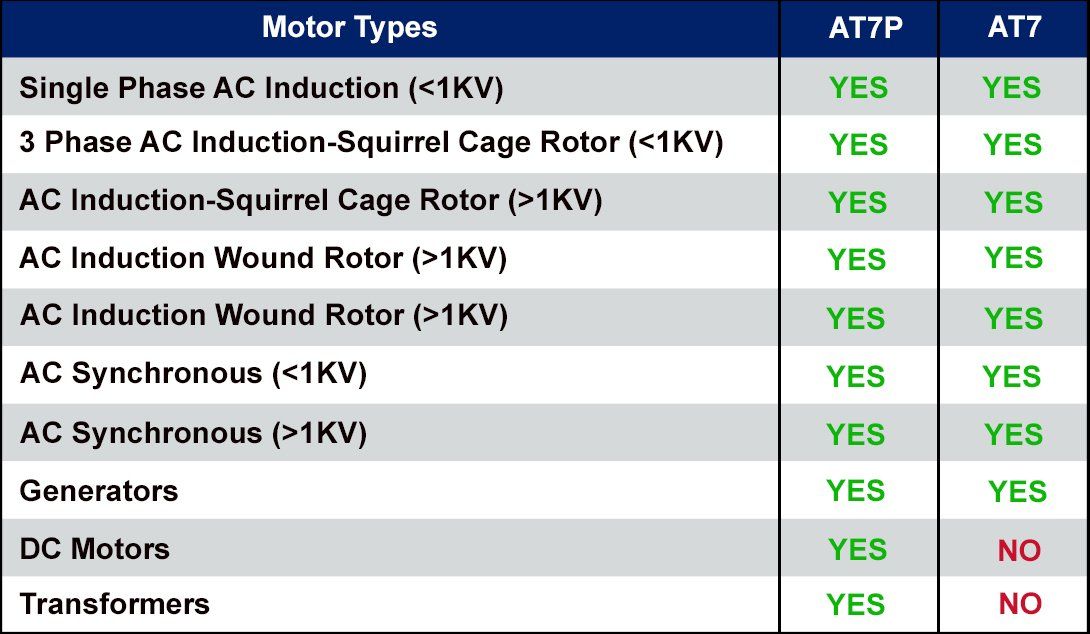1090x634 pixels.
Task: Click AT7P YES for Single Phase AC Induction
Action: [x=858, y=88]
